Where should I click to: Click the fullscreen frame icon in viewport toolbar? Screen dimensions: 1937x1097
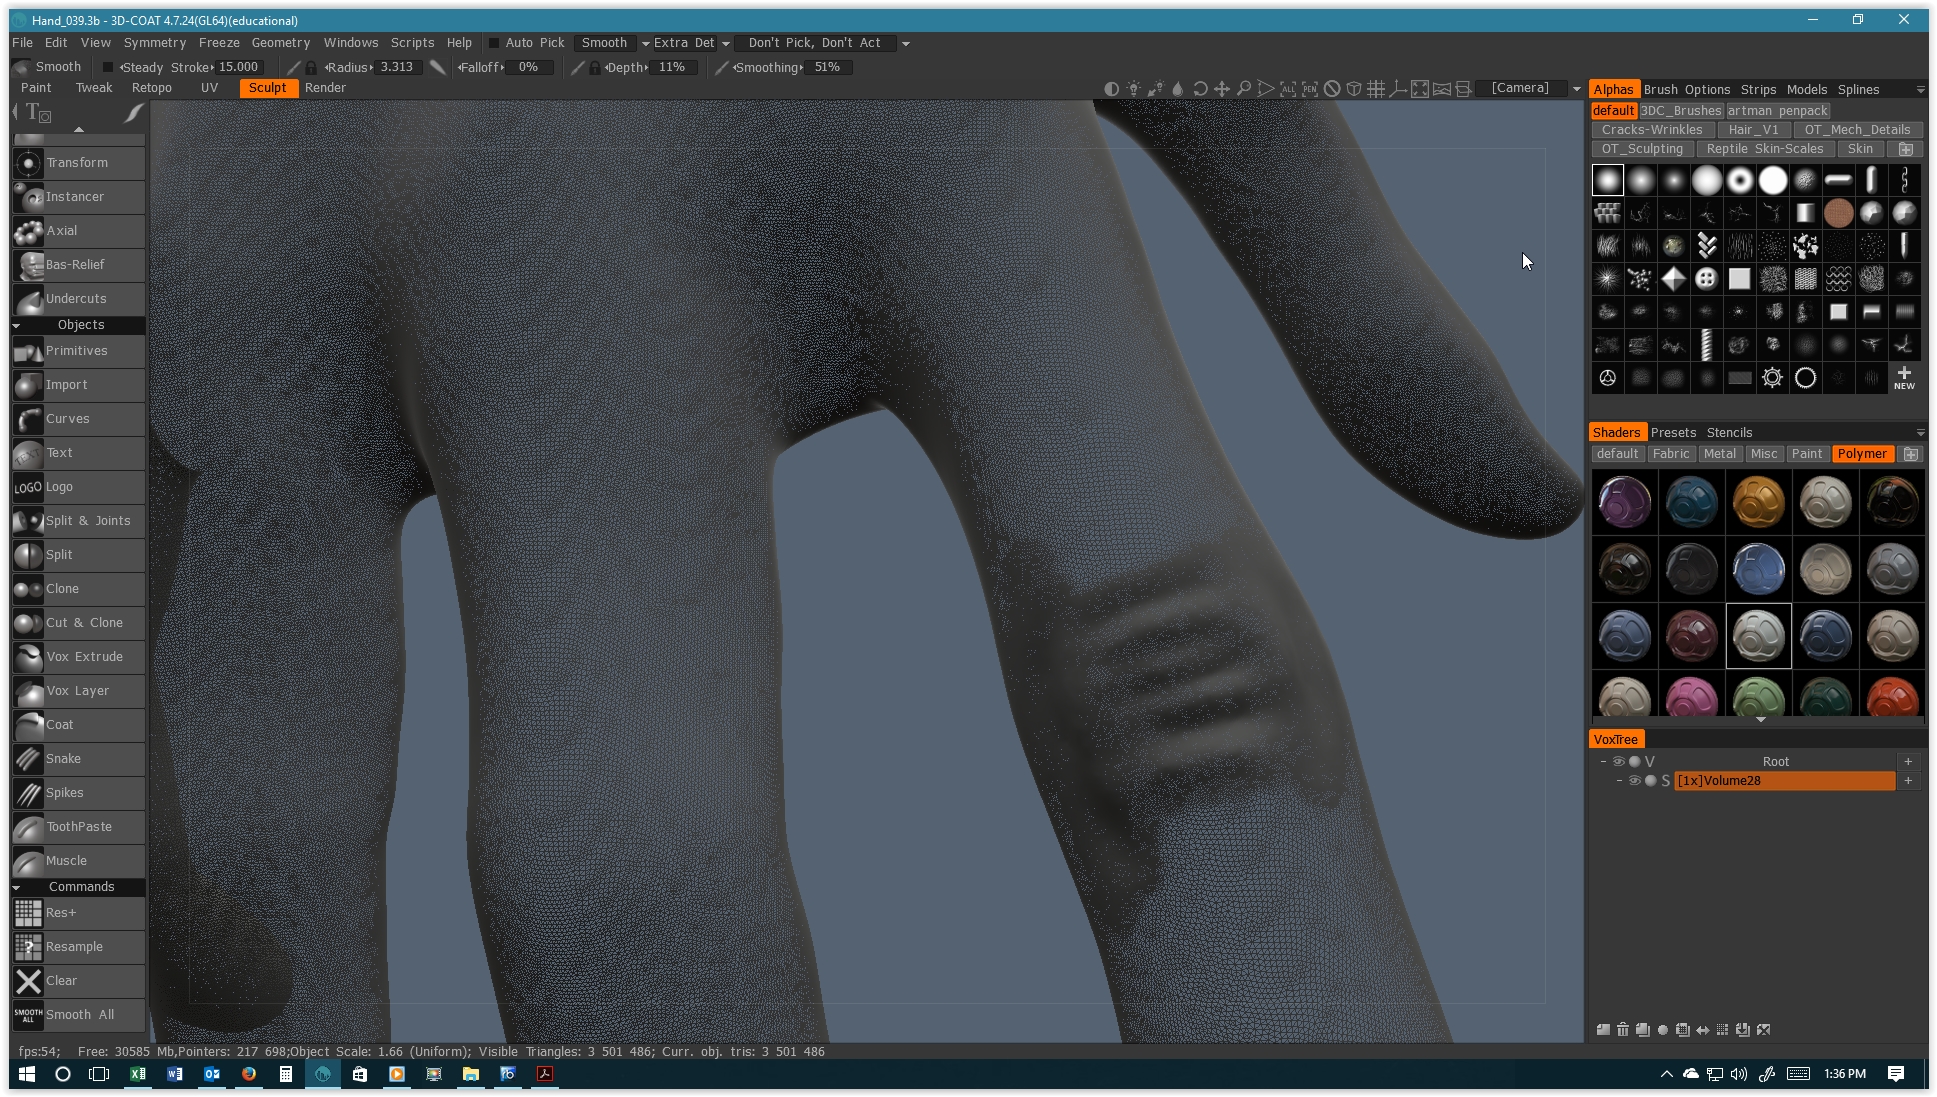point(1420,89)
